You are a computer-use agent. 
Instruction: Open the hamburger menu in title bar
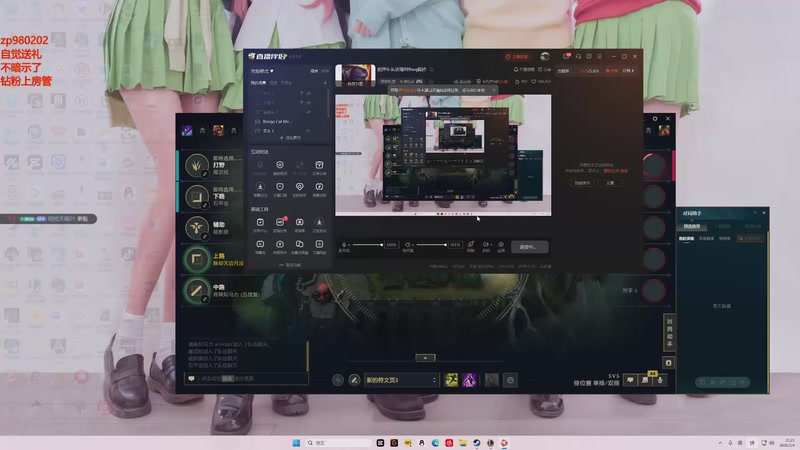[600, 56]
